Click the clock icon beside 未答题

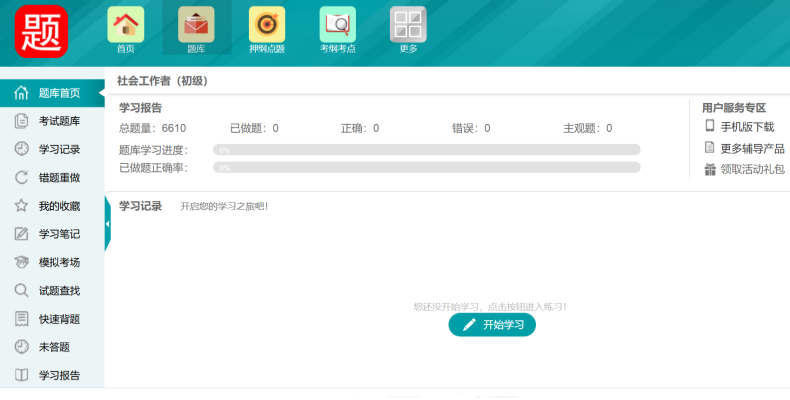21,347
